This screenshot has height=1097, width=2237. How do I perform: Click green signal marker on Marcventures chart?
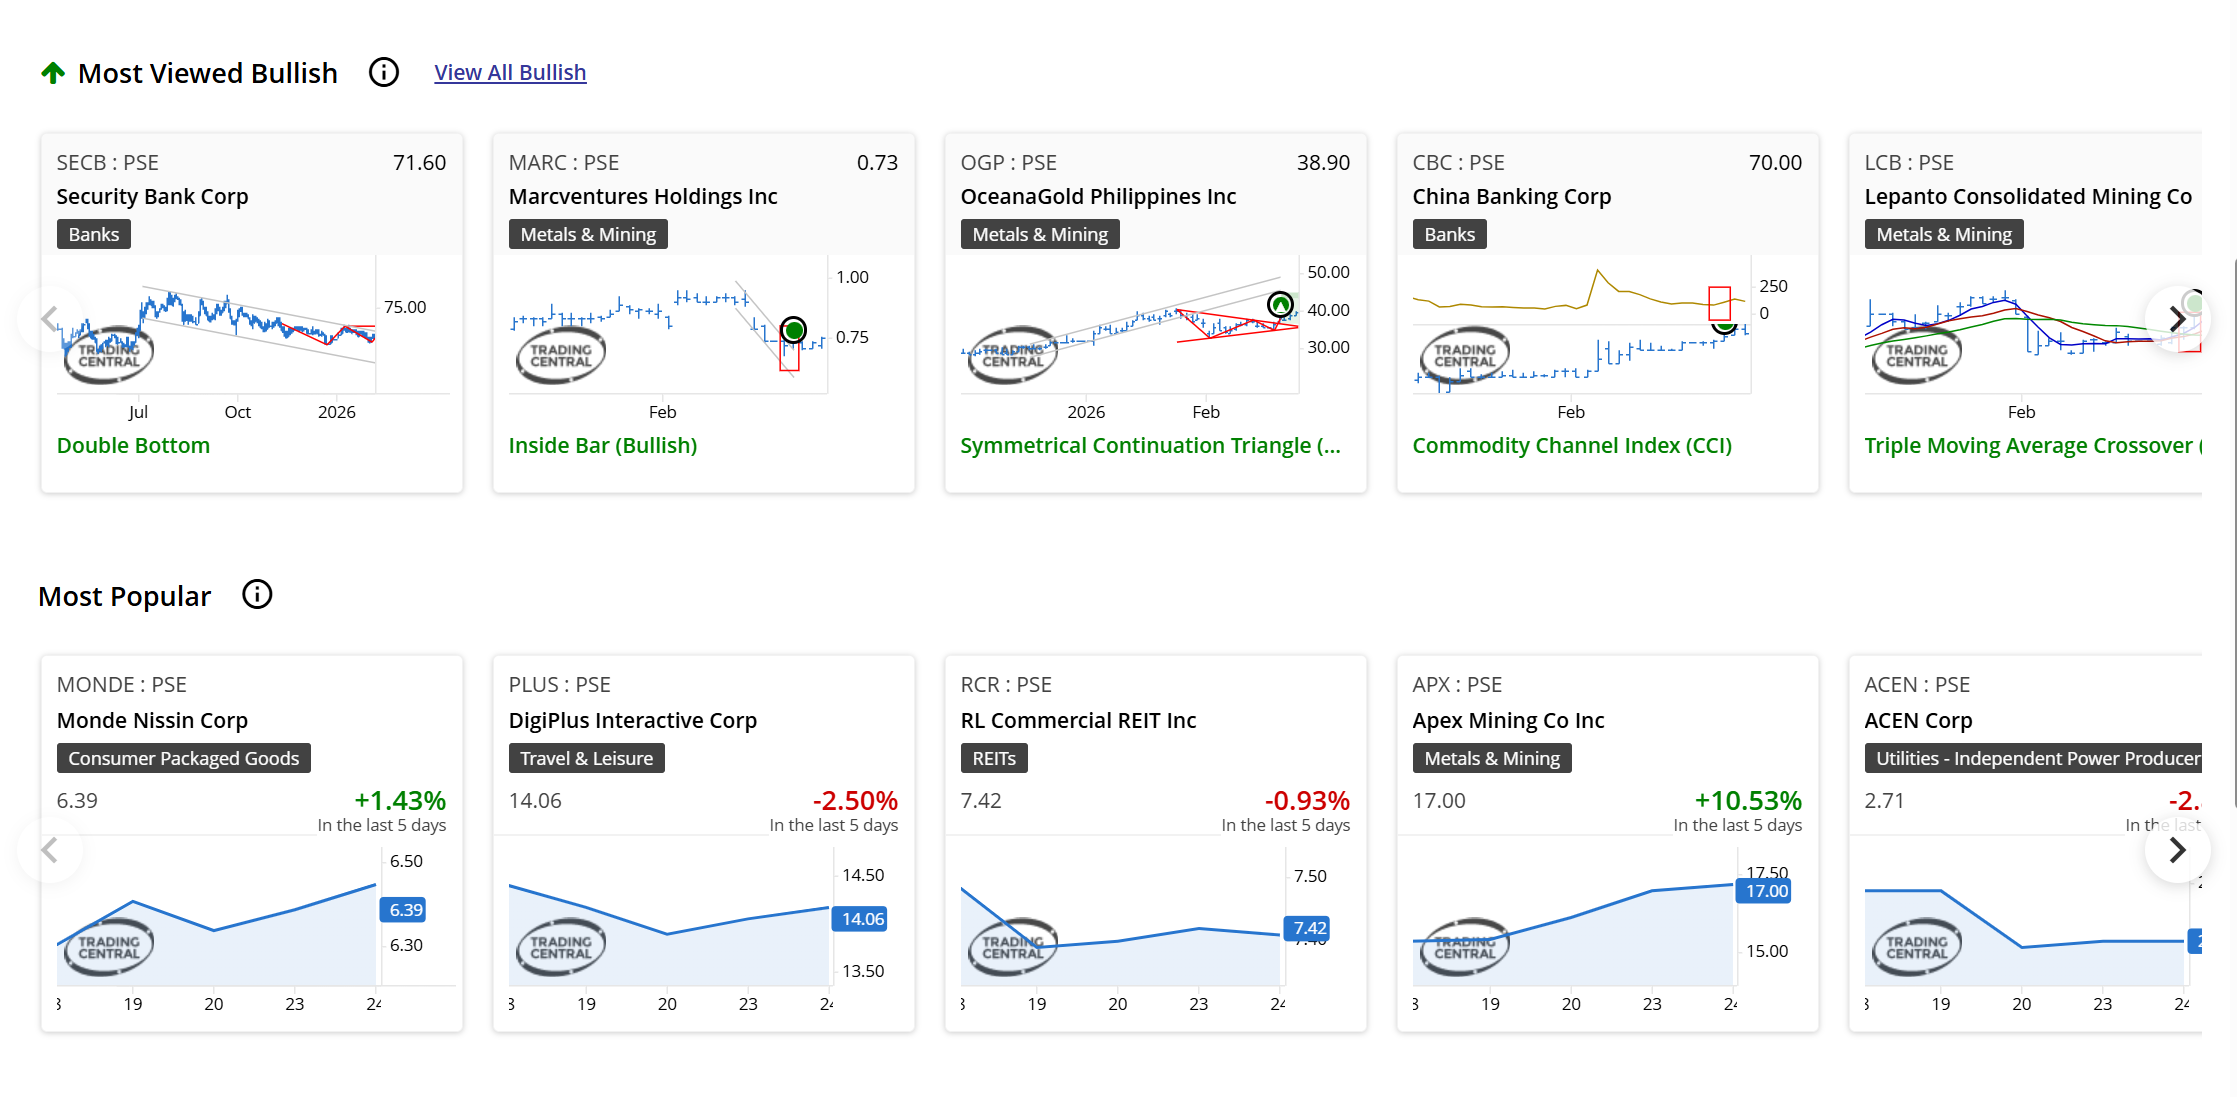point(793,330)
